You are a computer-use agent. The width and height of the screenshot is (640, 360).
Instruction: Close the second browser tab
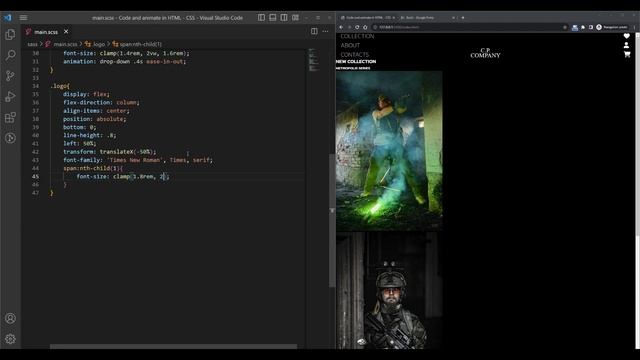tap(453, 18)
